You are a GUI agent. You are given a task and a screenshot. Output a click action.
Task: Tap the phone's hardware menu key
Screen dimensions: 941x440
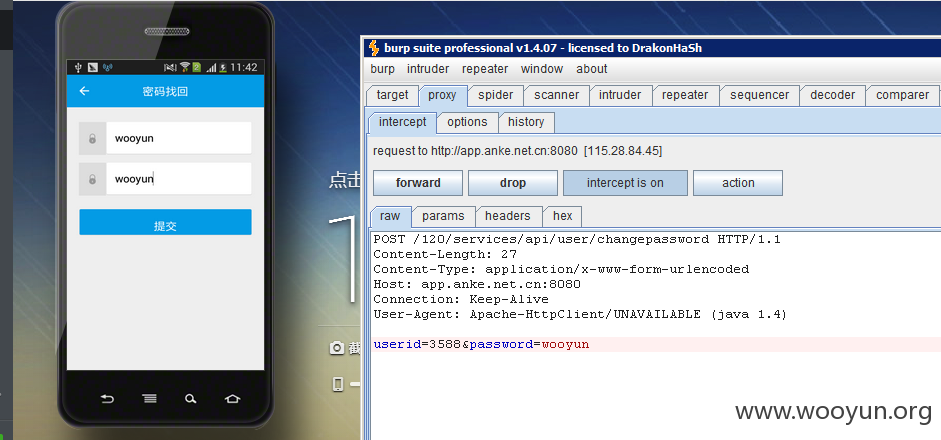(x=149, y=399)
